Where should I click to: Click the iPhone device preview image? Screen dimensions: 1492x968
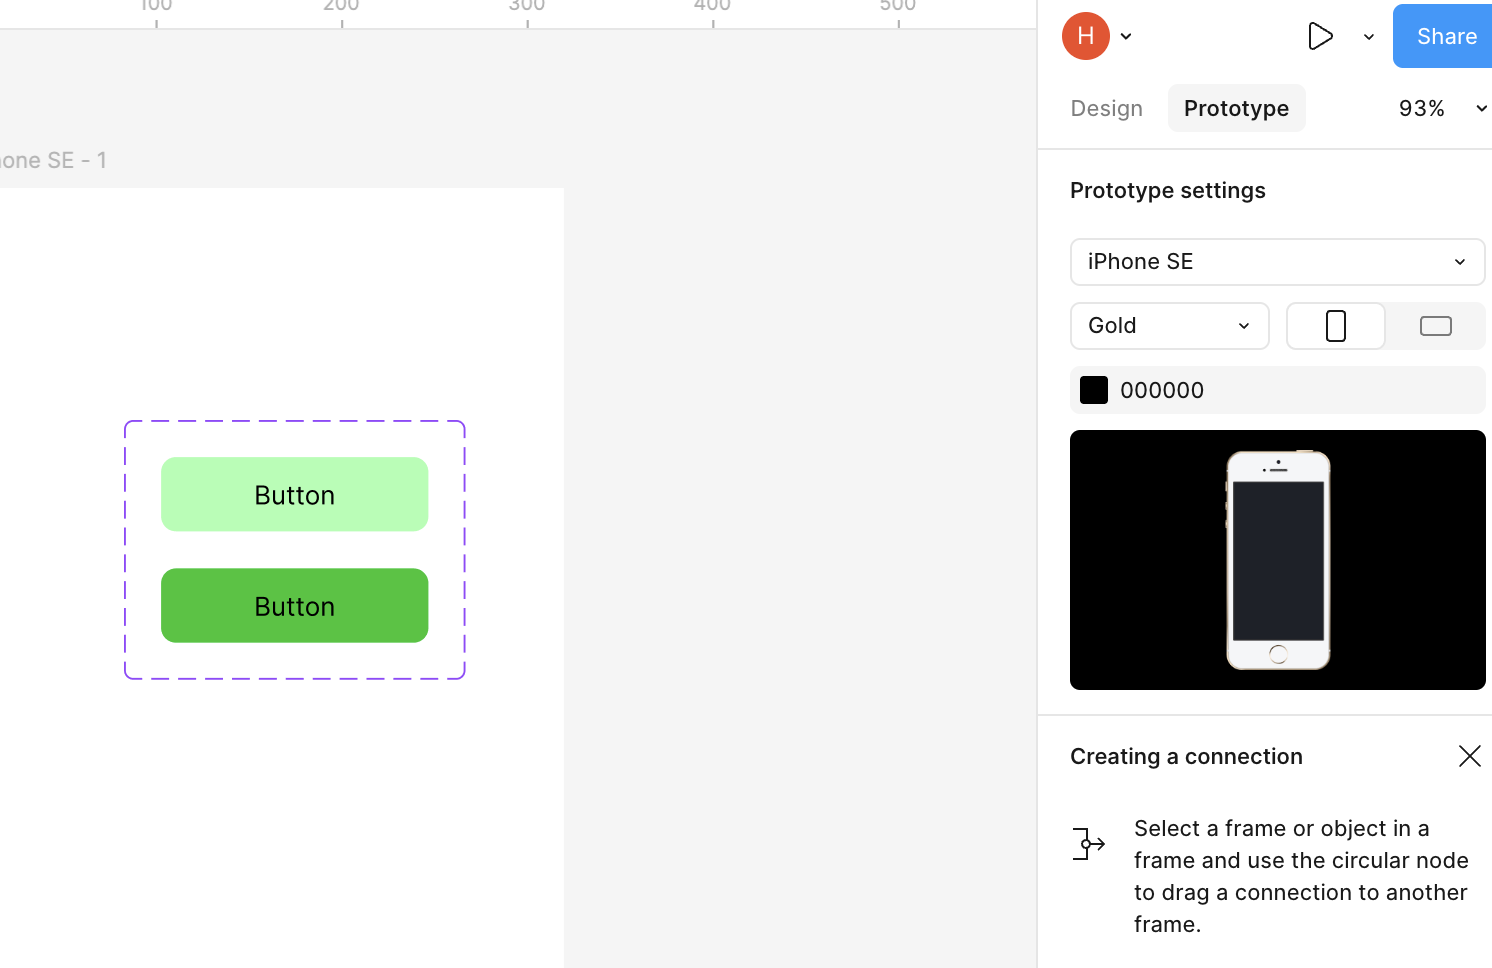(1278, 560)
